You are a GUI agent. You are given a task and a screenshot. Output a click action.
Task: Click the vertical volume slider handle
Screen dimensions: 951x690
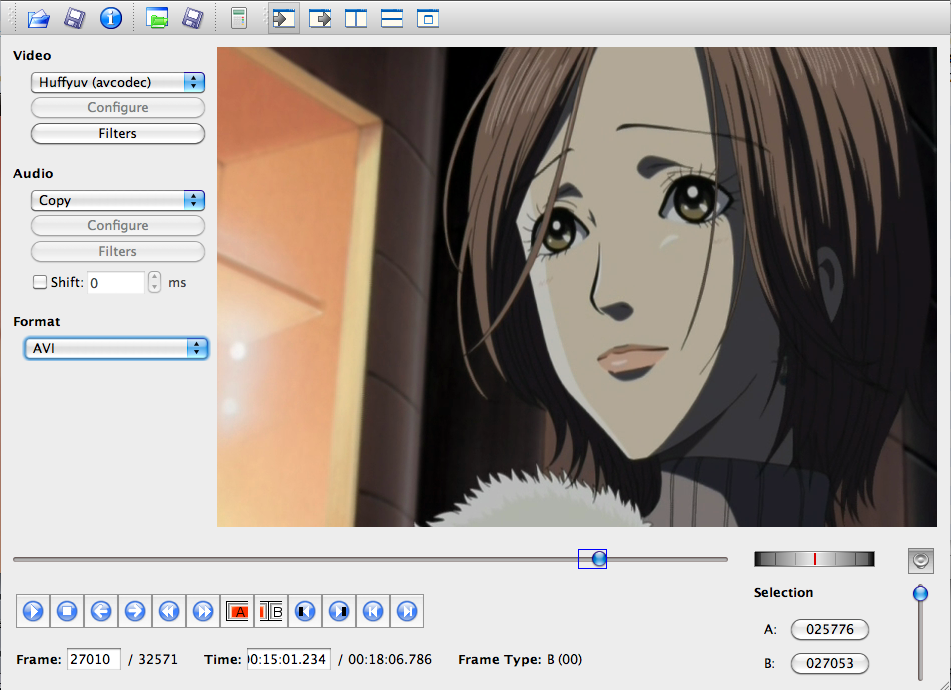[x=920, y=593]
